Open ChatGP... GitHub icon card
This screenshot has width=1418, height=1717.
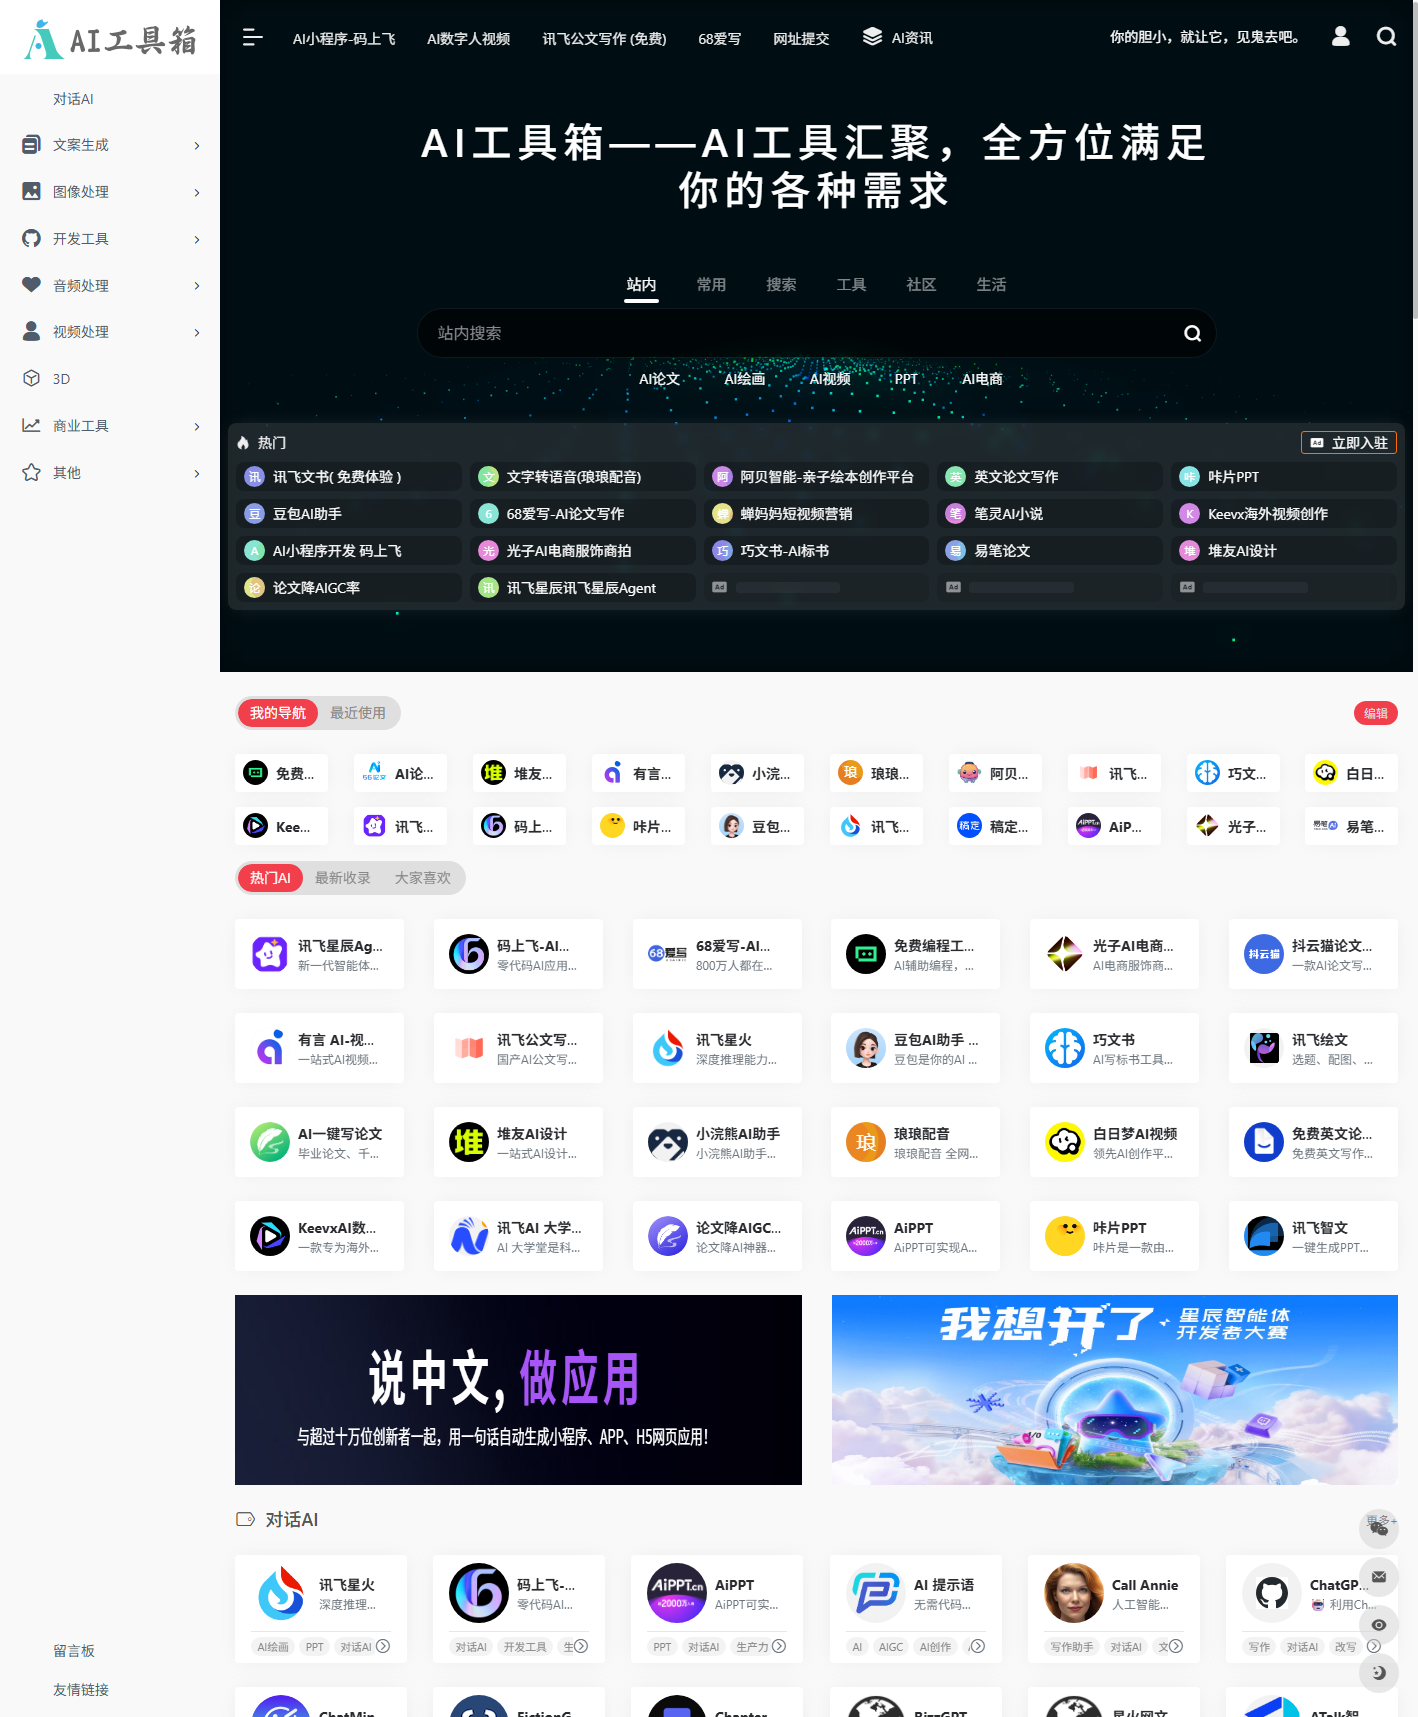coord(1272,1593)
